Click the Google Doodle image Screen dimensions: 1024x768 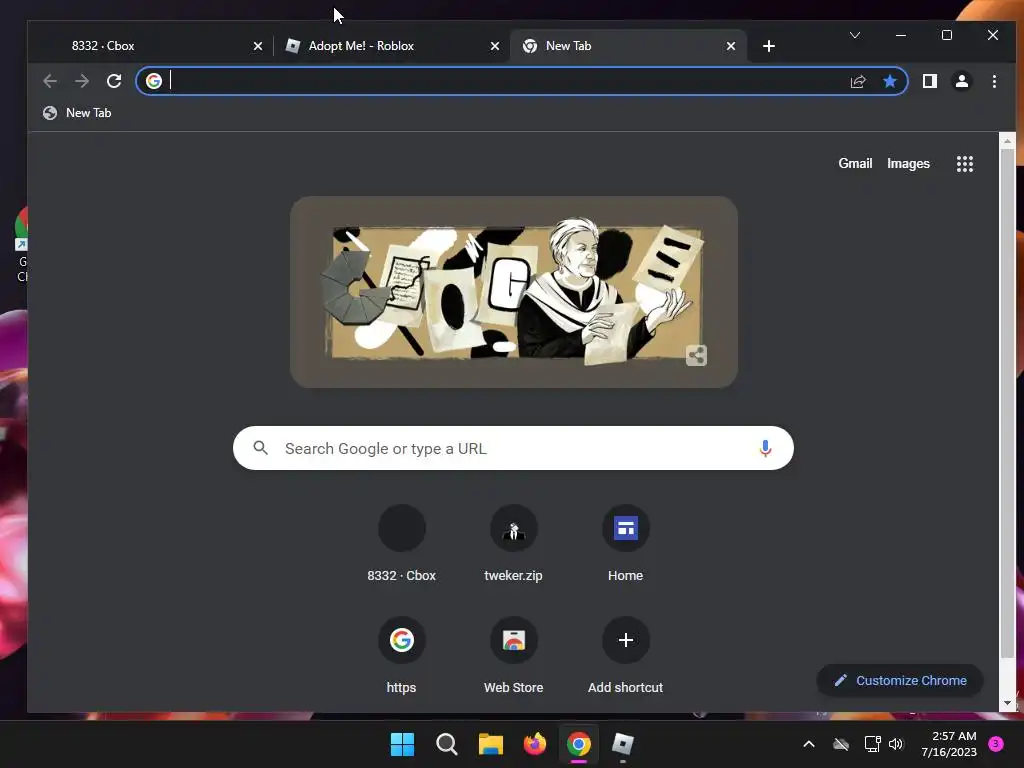(x=514, y=292)
